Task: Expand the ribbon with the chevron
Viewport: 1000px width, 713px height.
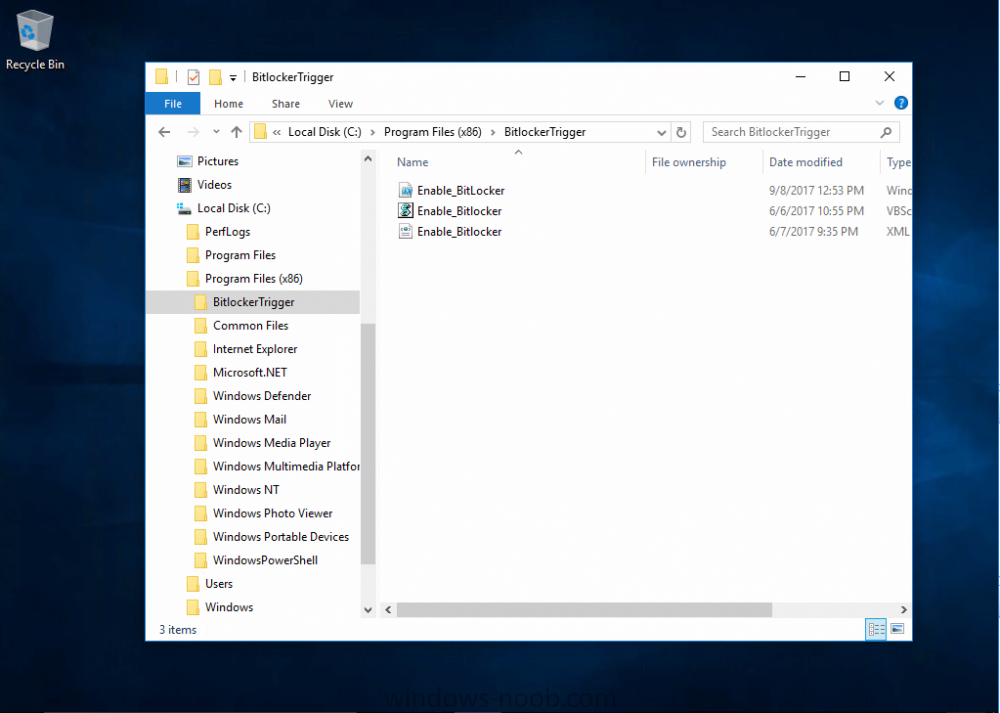Action: coord(879,103)
